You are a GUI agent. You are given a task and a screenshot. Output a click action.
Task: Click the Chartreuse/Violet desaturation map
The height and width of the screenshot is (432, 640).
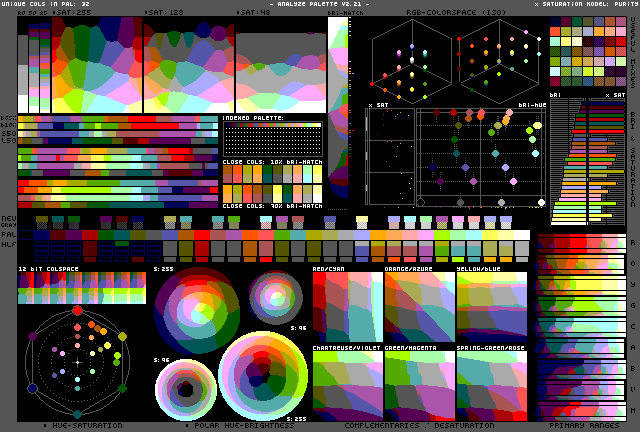click(x=346, y=382)
